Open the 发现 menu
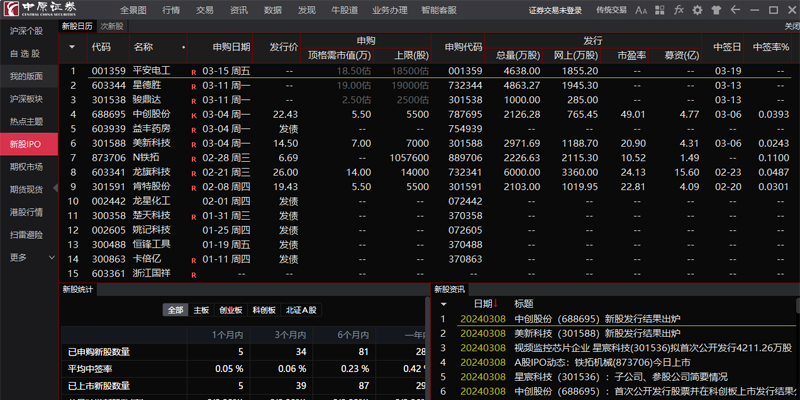 307,10
